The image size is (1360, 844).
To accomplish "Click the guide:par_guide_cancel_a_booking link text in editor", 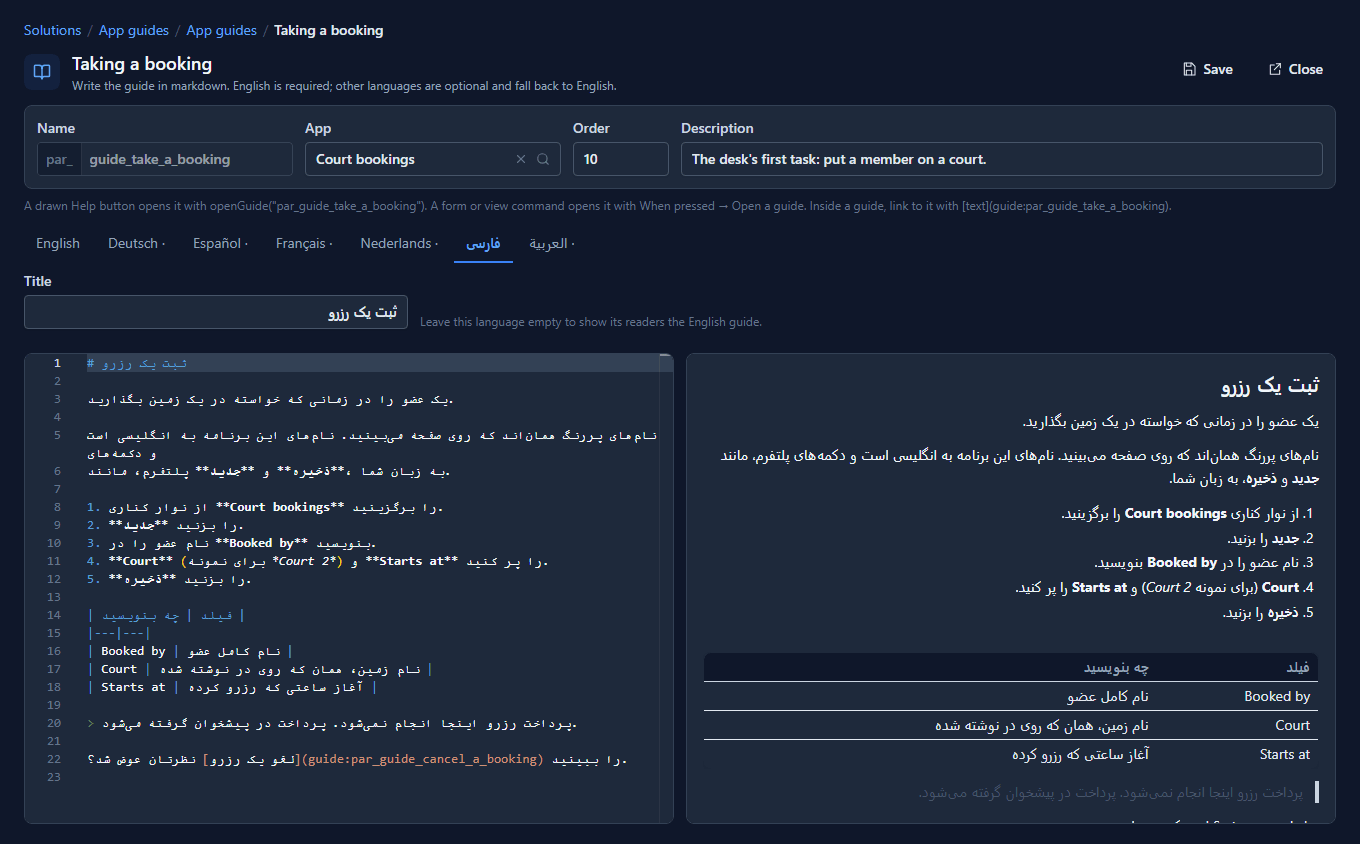I will [x=420, y=759].
